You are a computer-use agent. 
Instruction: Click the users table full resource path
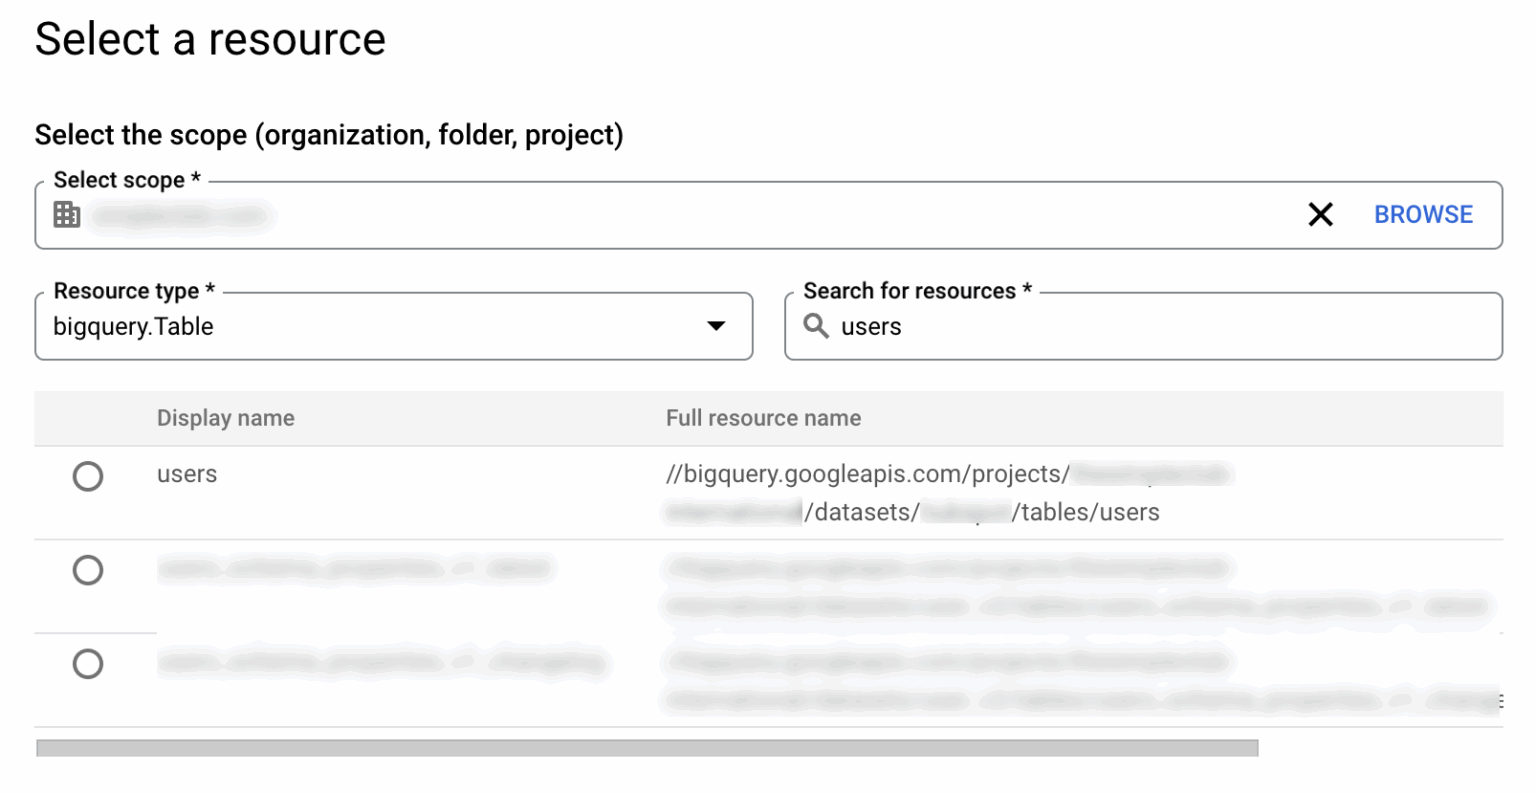pyautogui.click(x=910, y=493)
